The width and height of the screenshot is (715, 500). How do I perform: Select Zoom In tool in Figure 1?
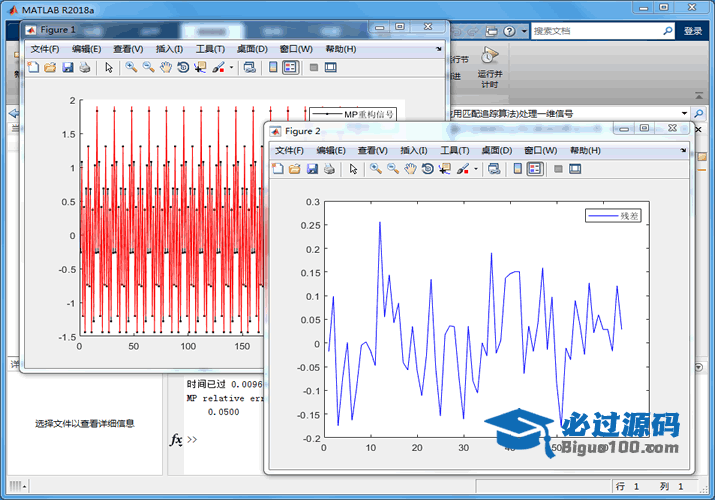pos(131,67)
